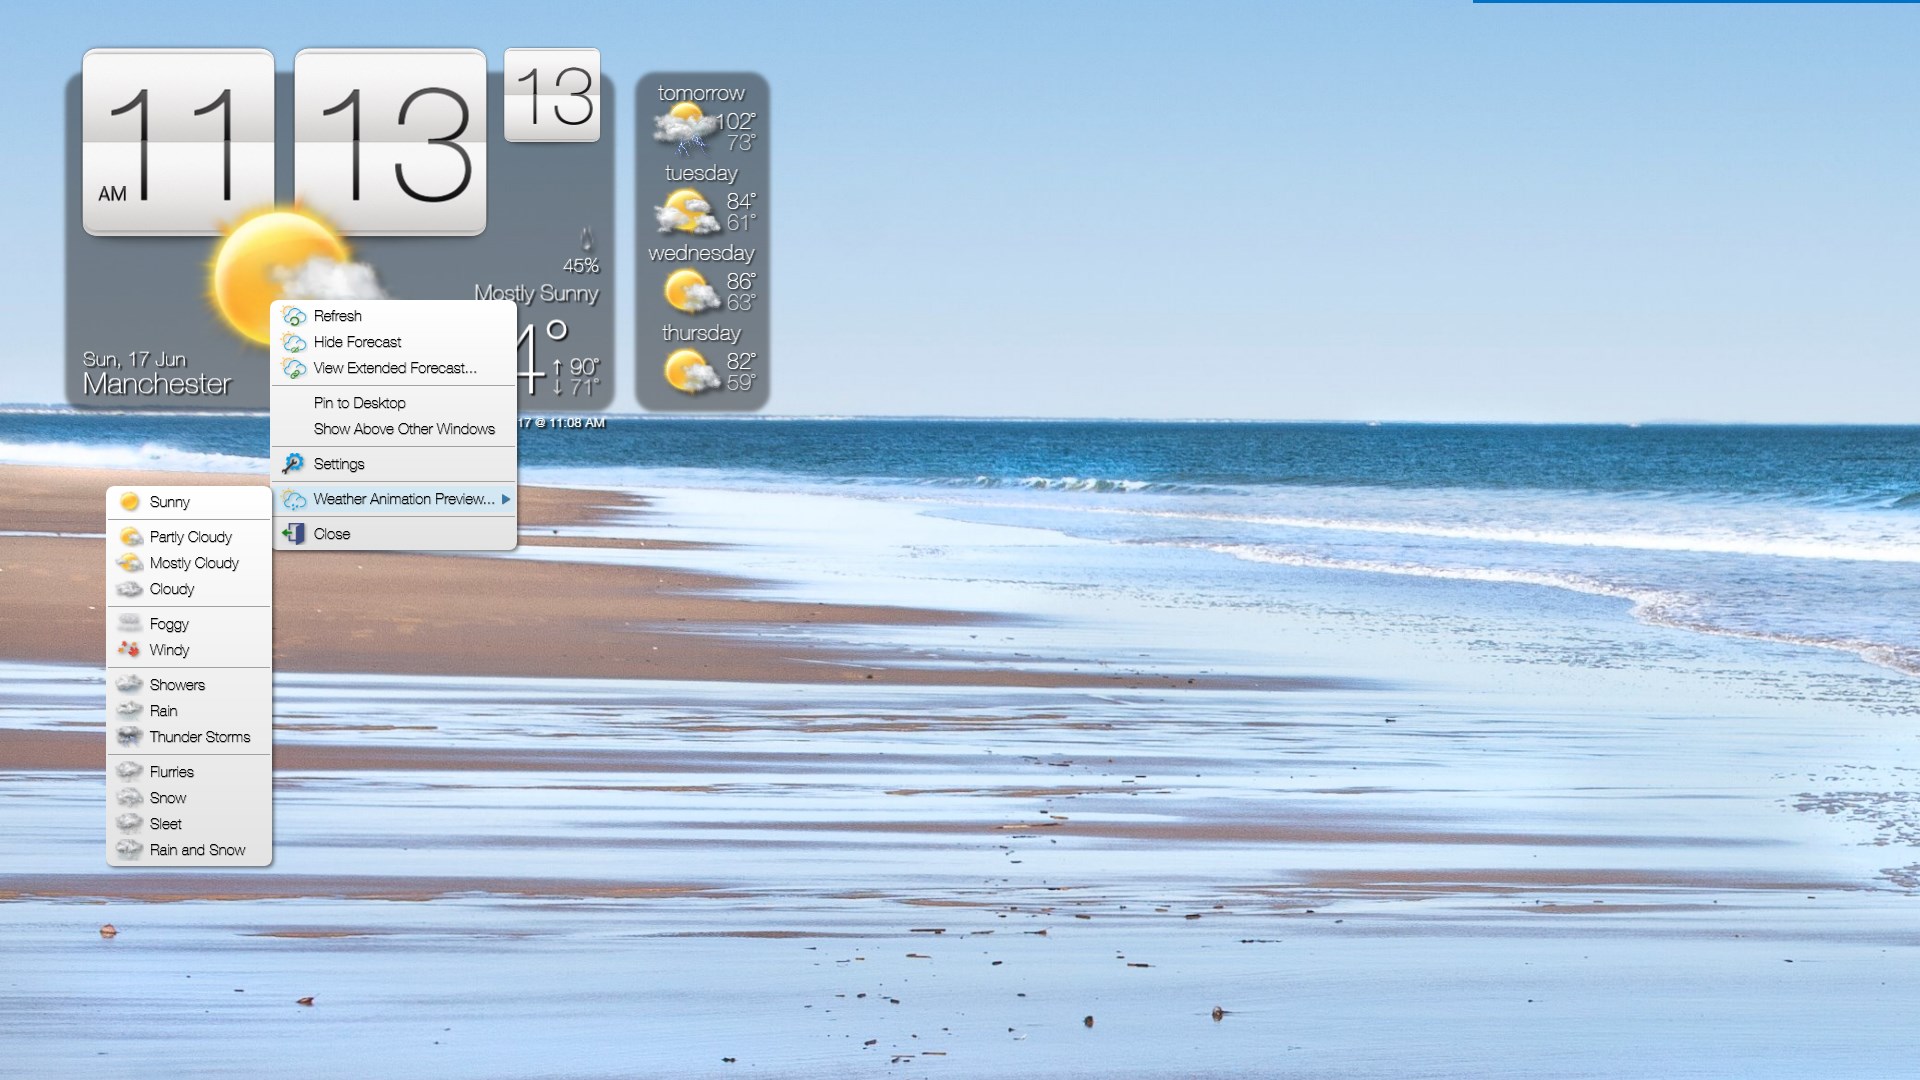Enable Show Above Other Windows
This screenshot has width=1920, height=1080.
point(404,428)
